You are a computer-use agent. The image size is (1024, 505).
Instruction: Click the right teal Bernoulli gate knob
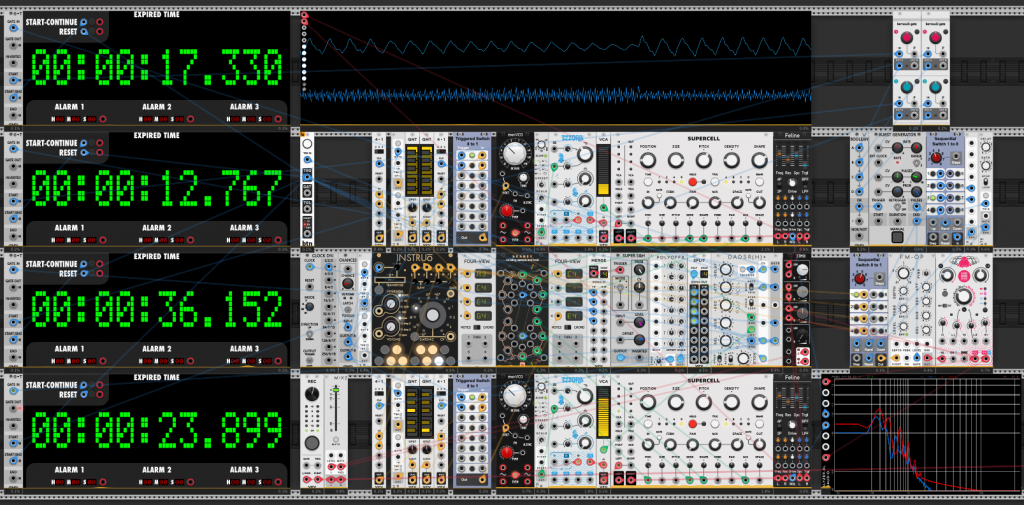935,87
